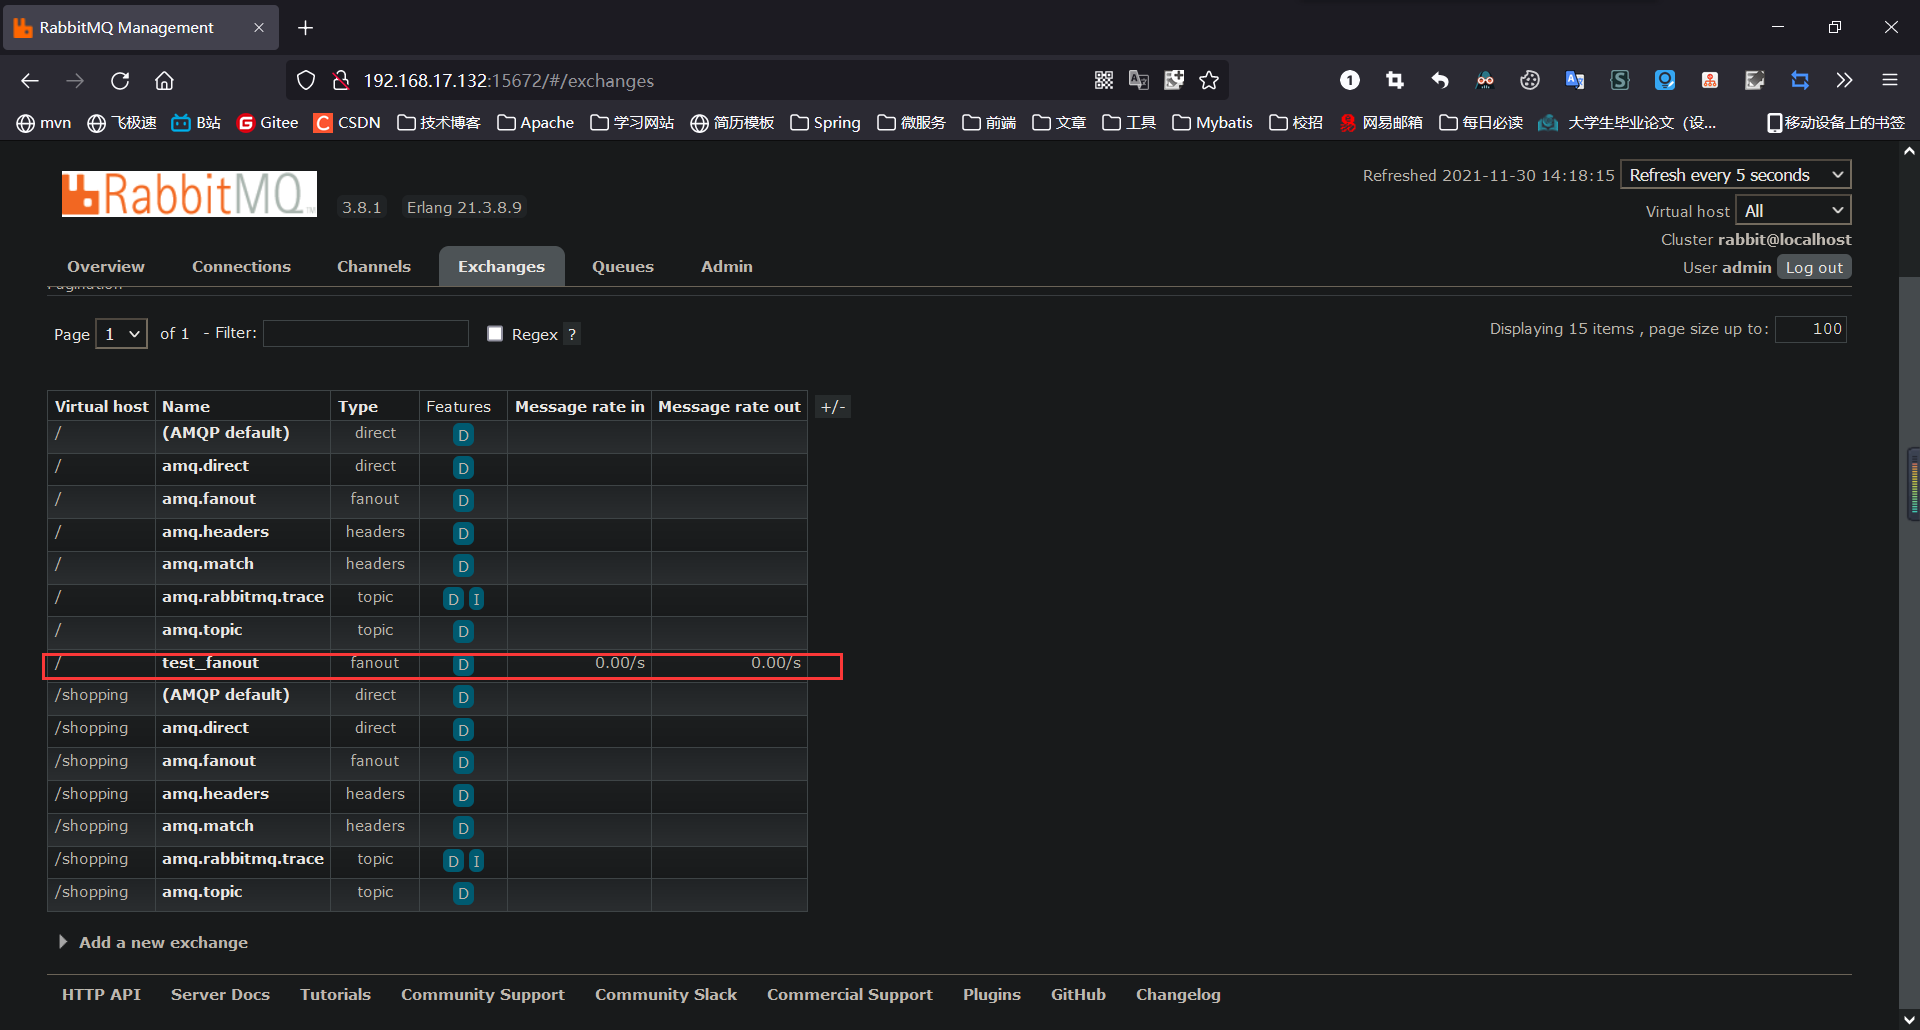Click the shield tracking protection icon
The image size is (1920, 1030).
click(x=306, y=80)
